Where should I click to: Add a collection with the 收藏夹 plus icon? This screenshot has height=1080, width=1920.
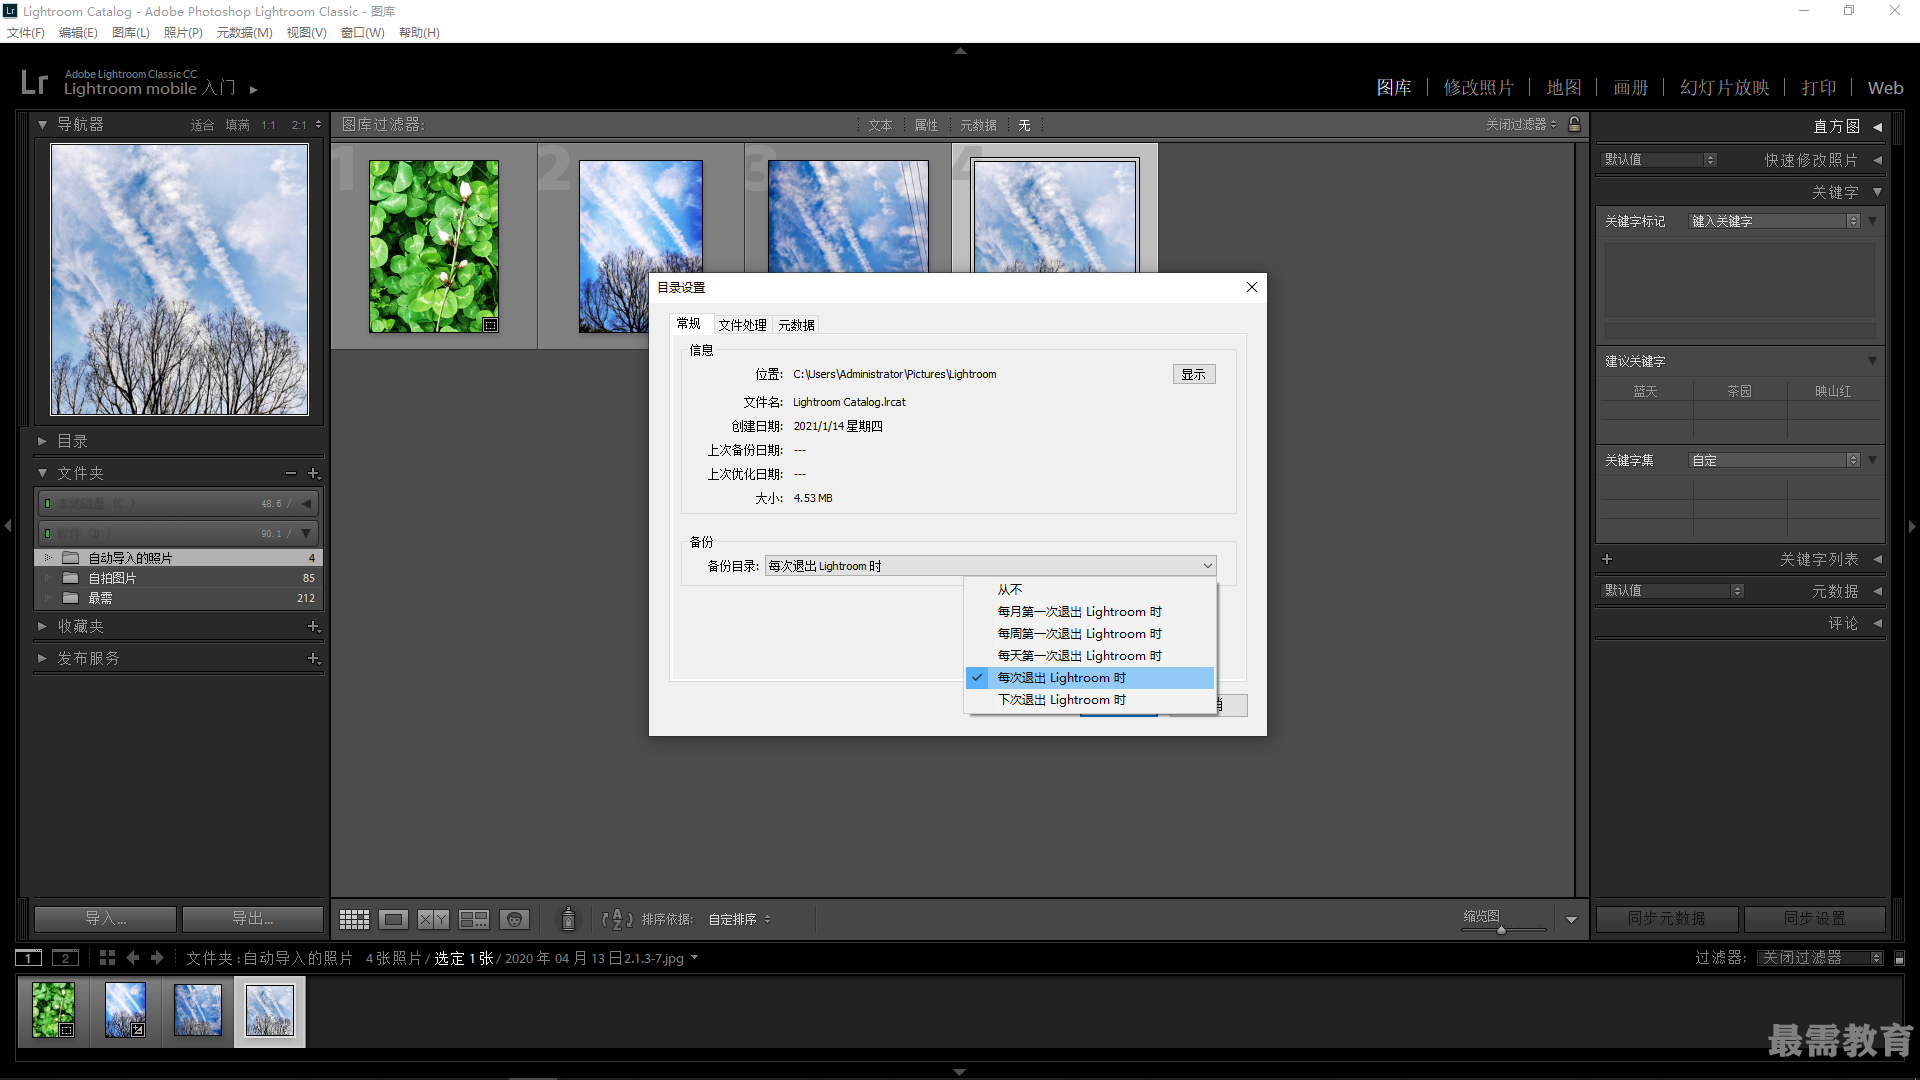pos(313,626)
